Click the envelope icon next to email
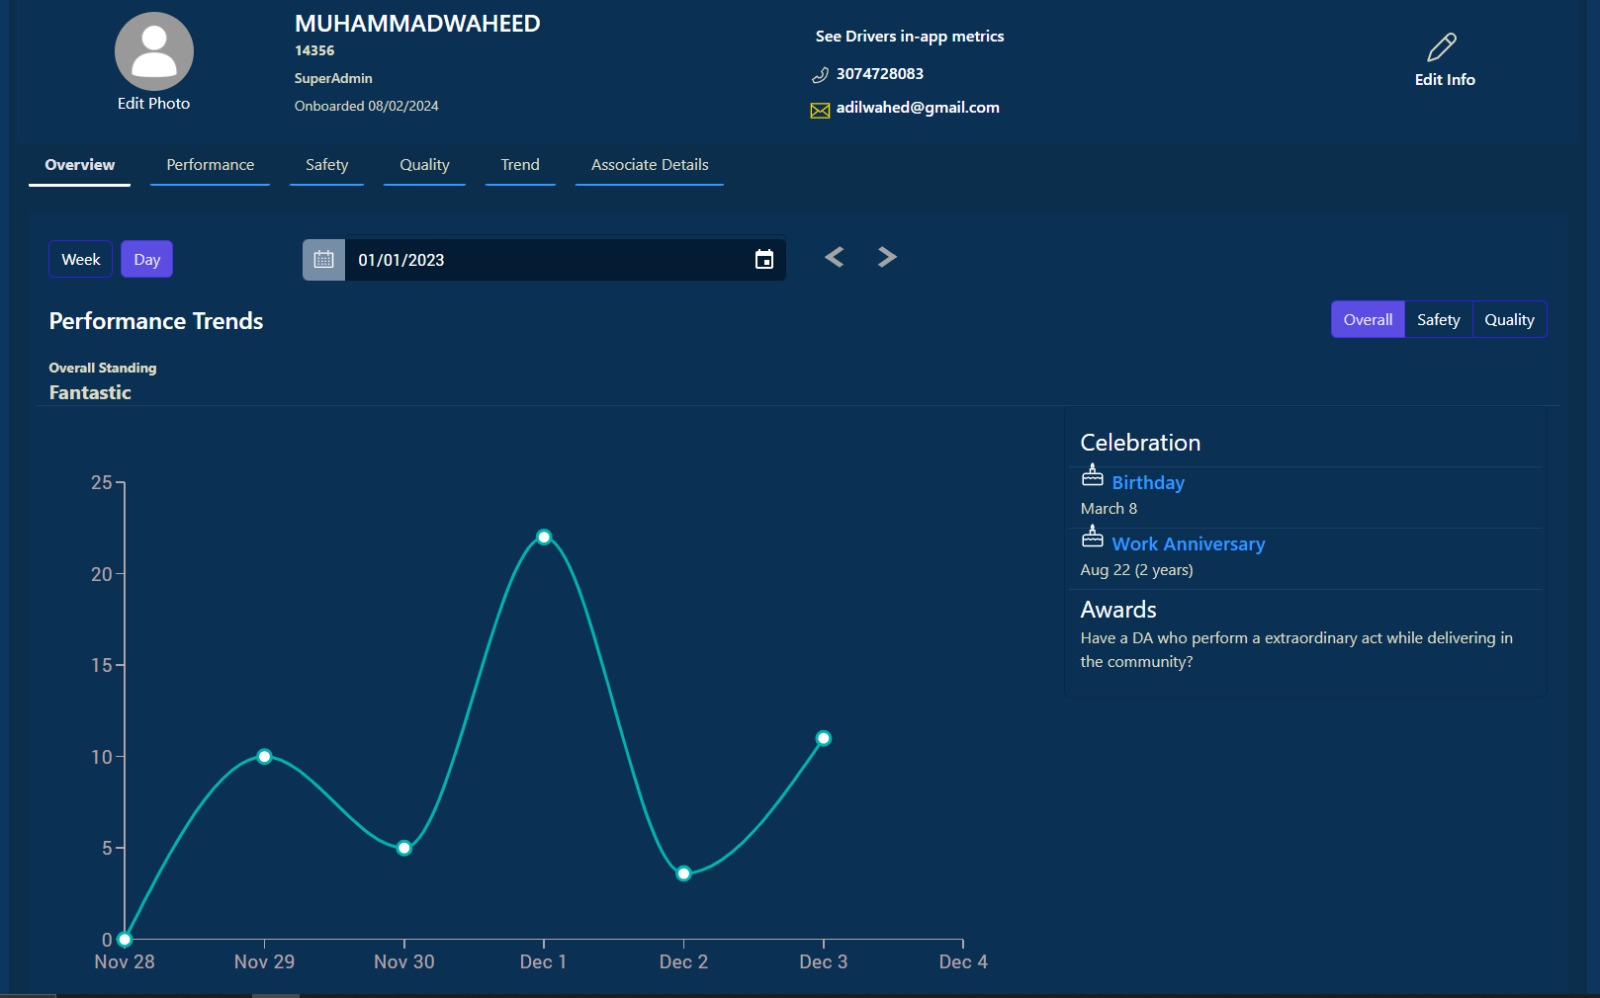 click(x=820, y=110)
